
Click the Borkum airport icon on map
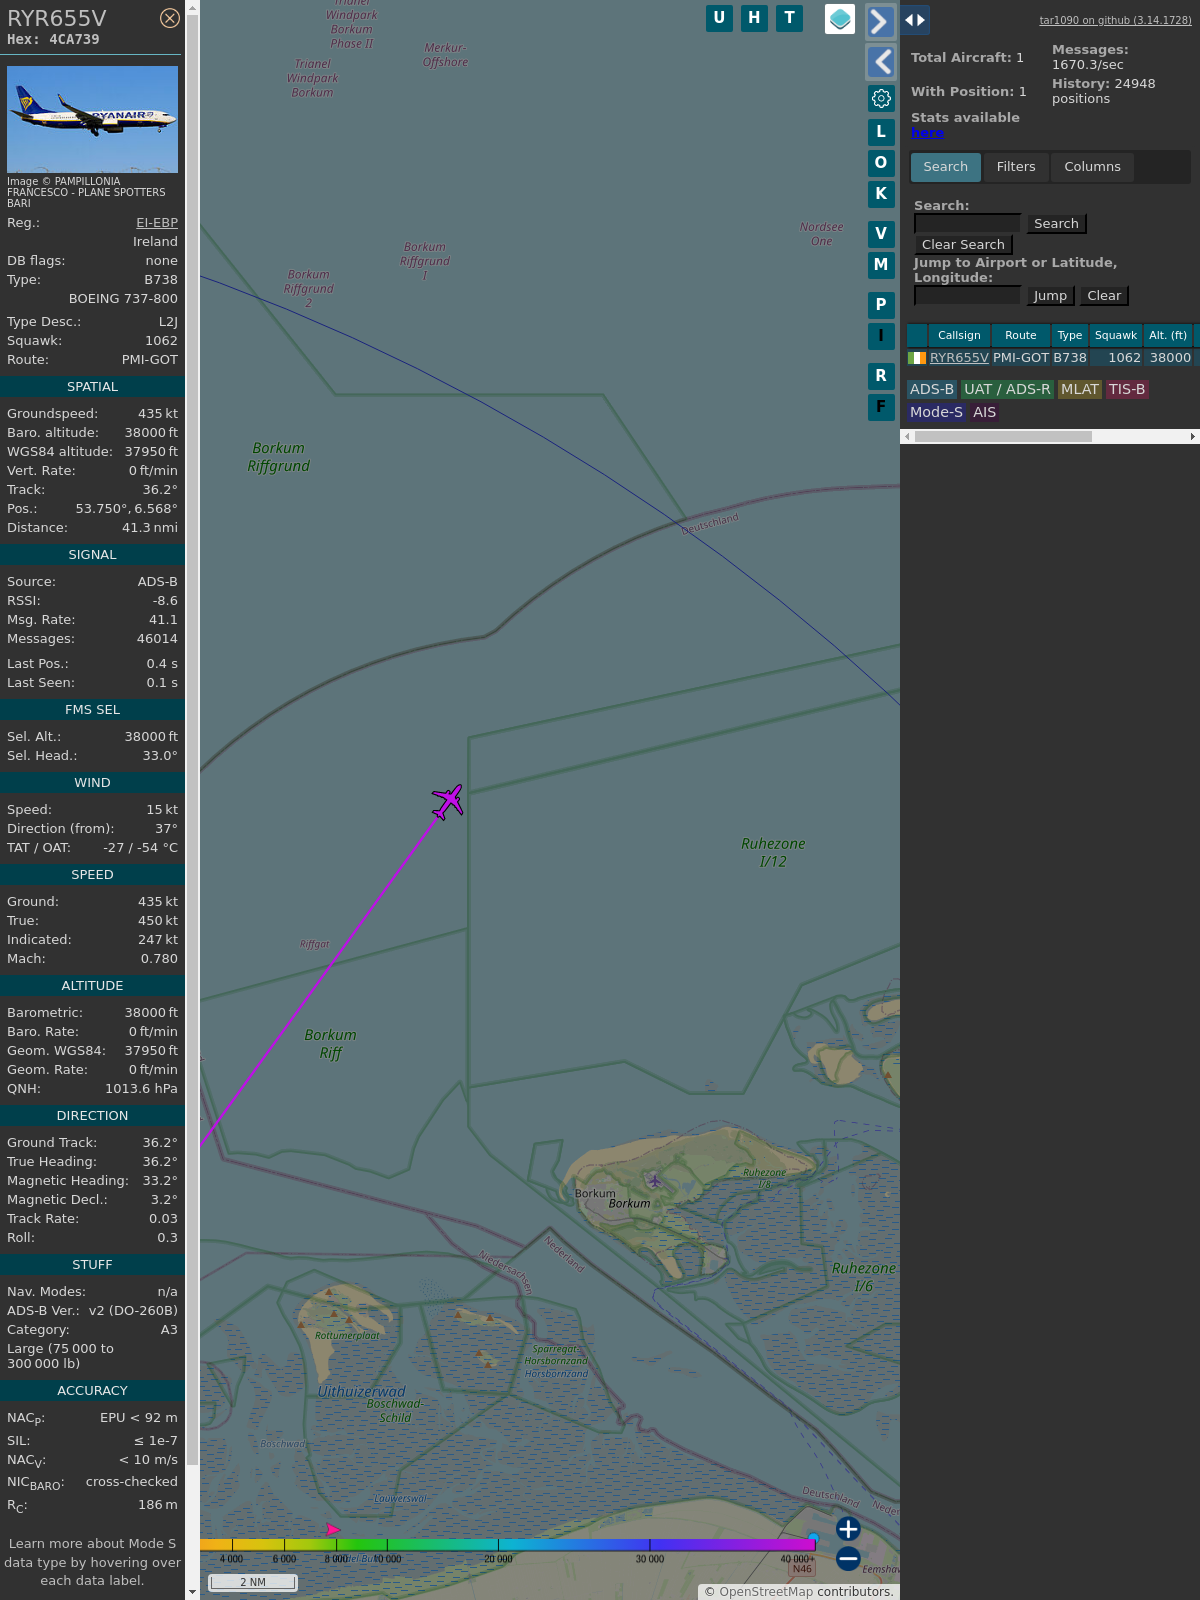click(655, 1181)
